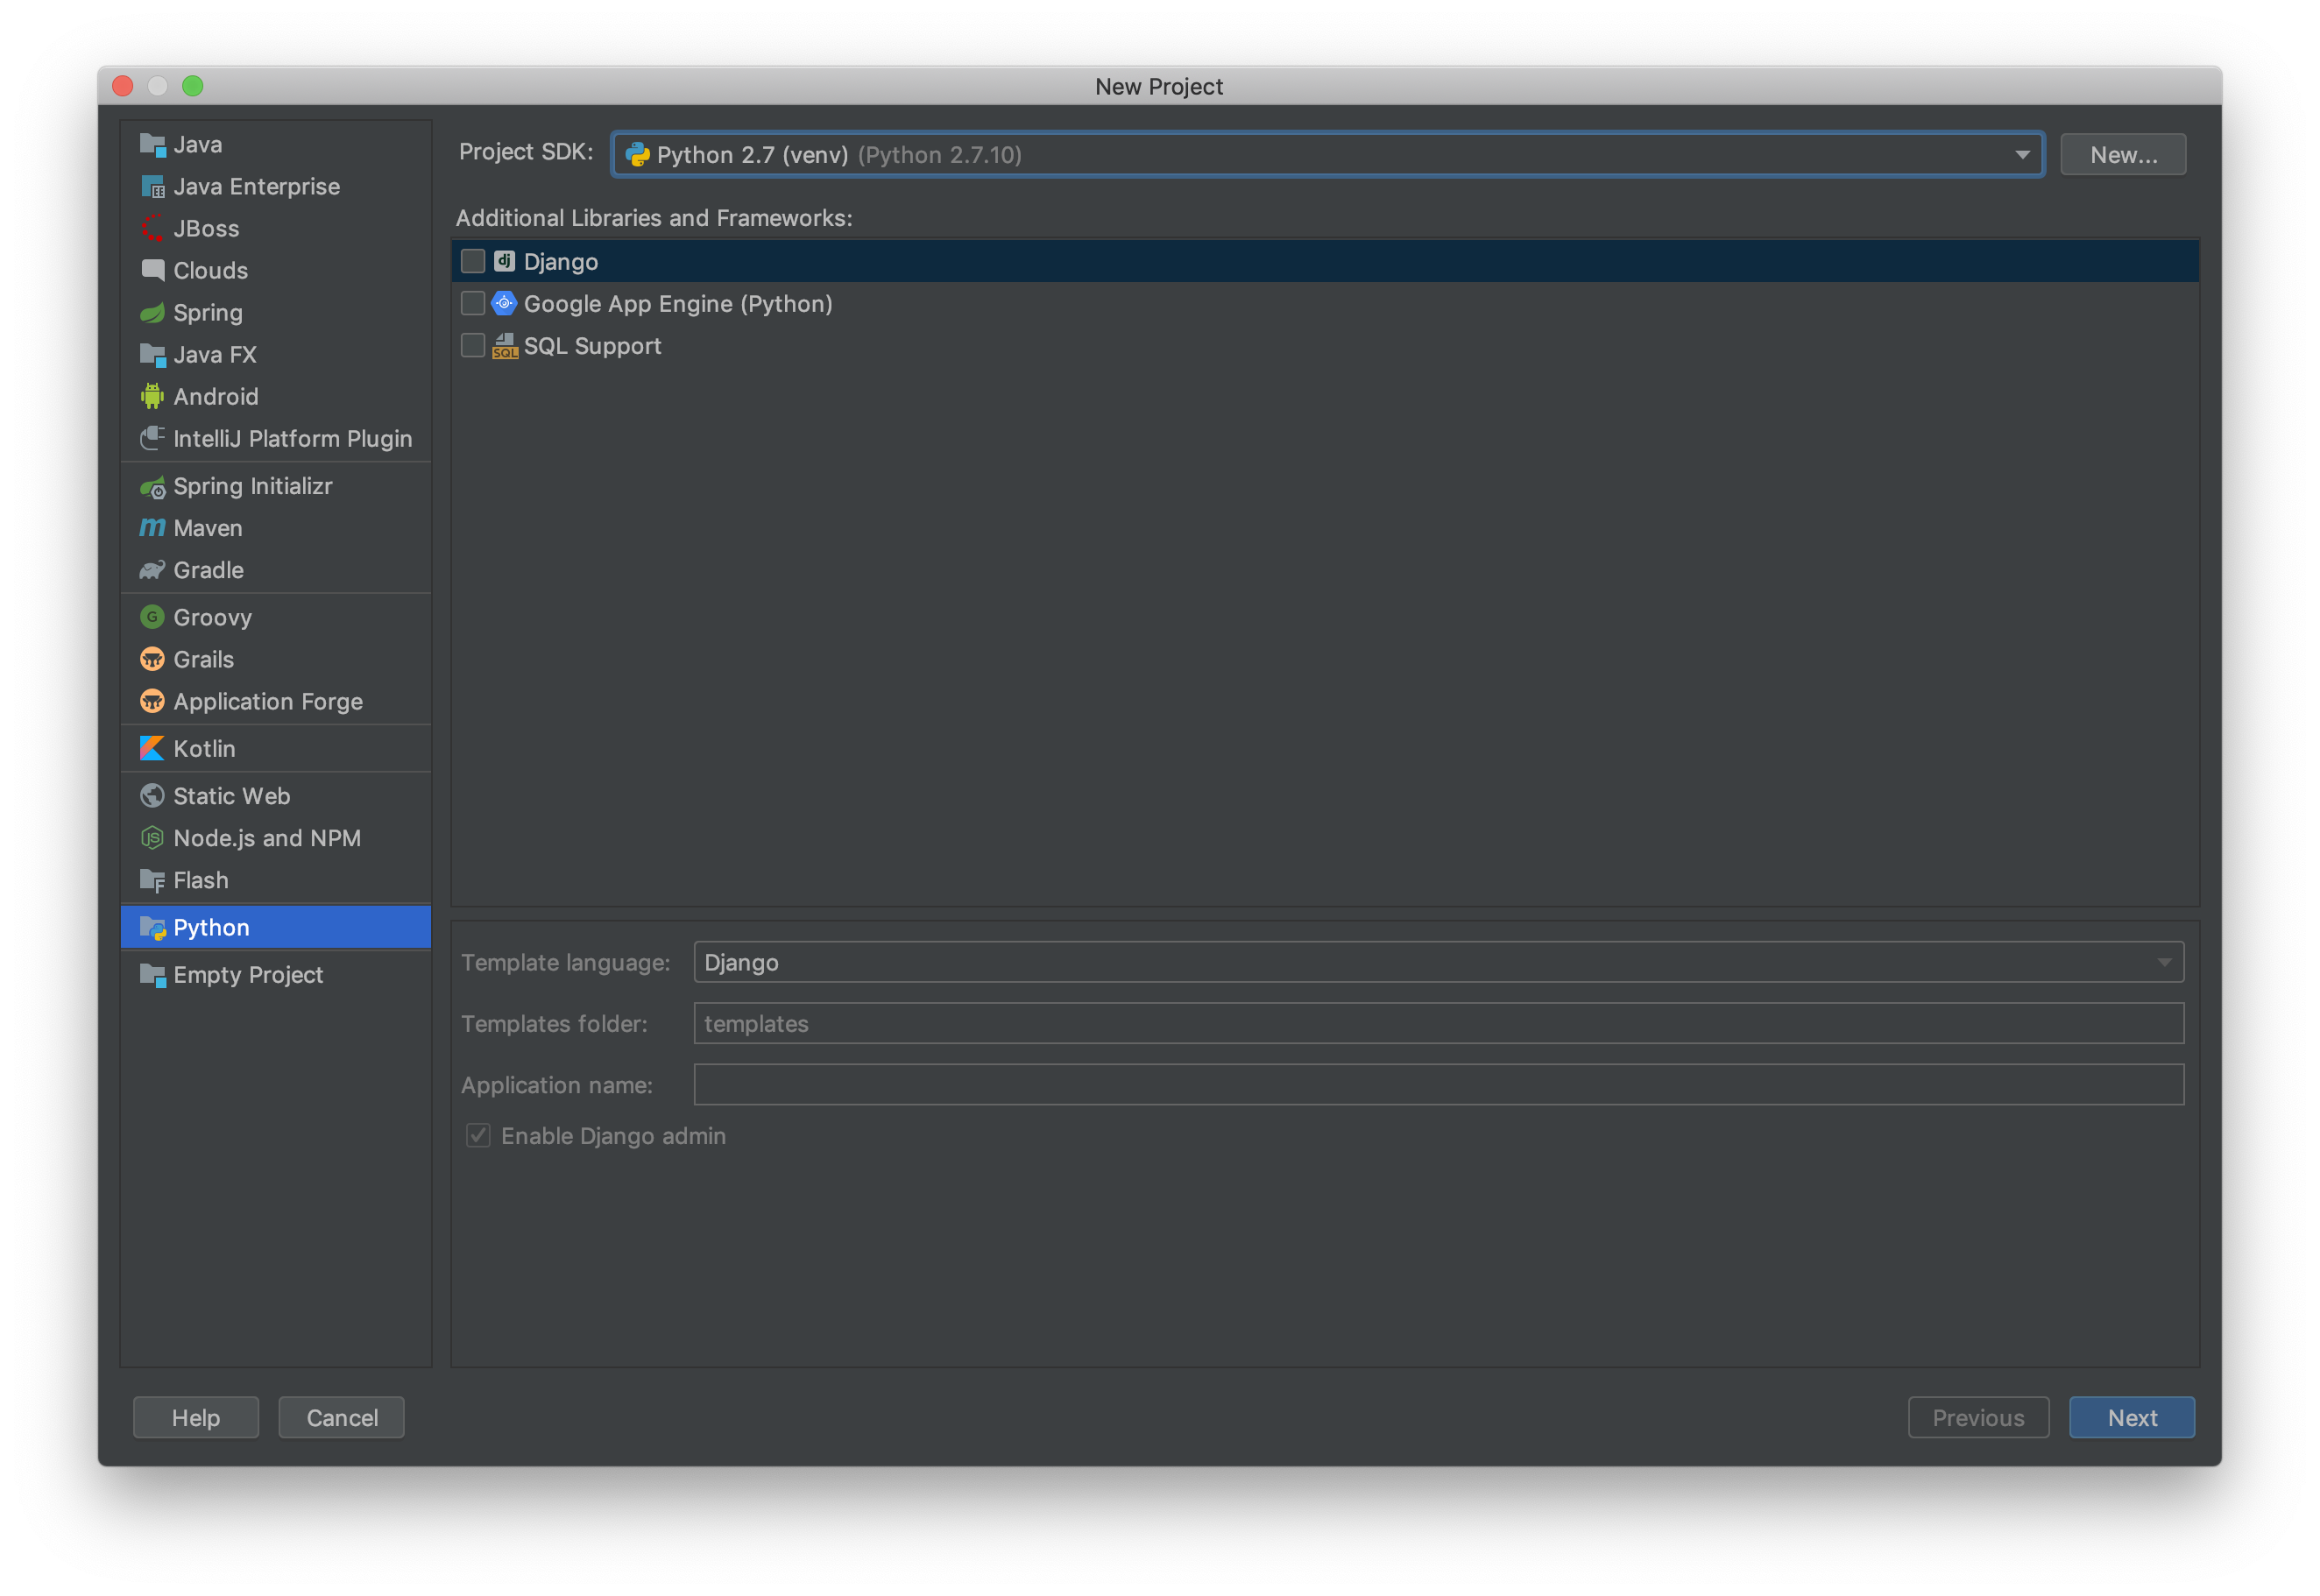The image size is (2320, 1596).
Task: Choose the Android robot icon
Action: click(152, 397)
